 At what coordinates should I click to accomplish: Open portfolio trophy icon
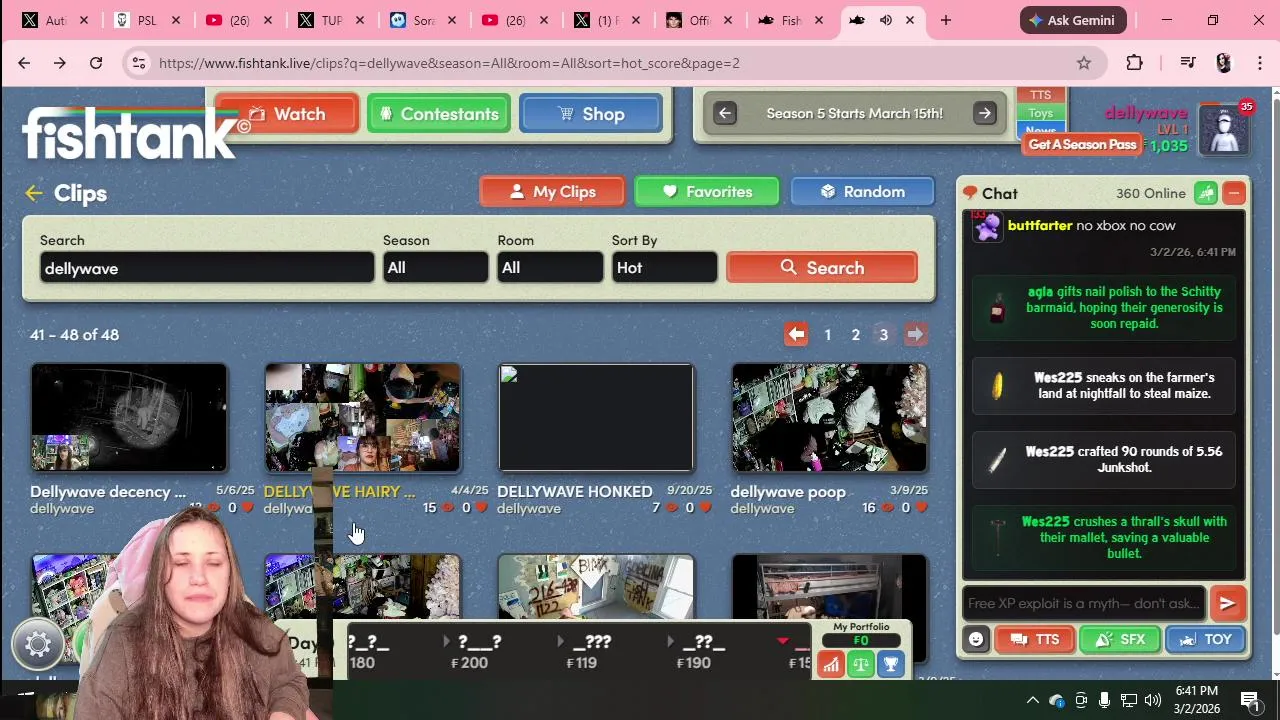tap(891, 664)
